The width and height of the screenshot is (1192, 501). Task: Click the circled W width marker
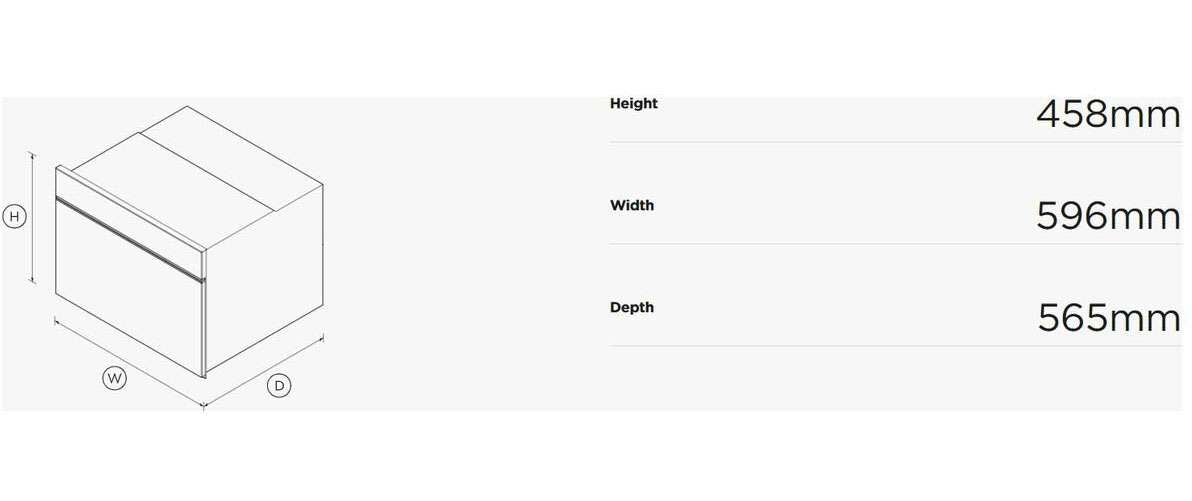(115, 378)
